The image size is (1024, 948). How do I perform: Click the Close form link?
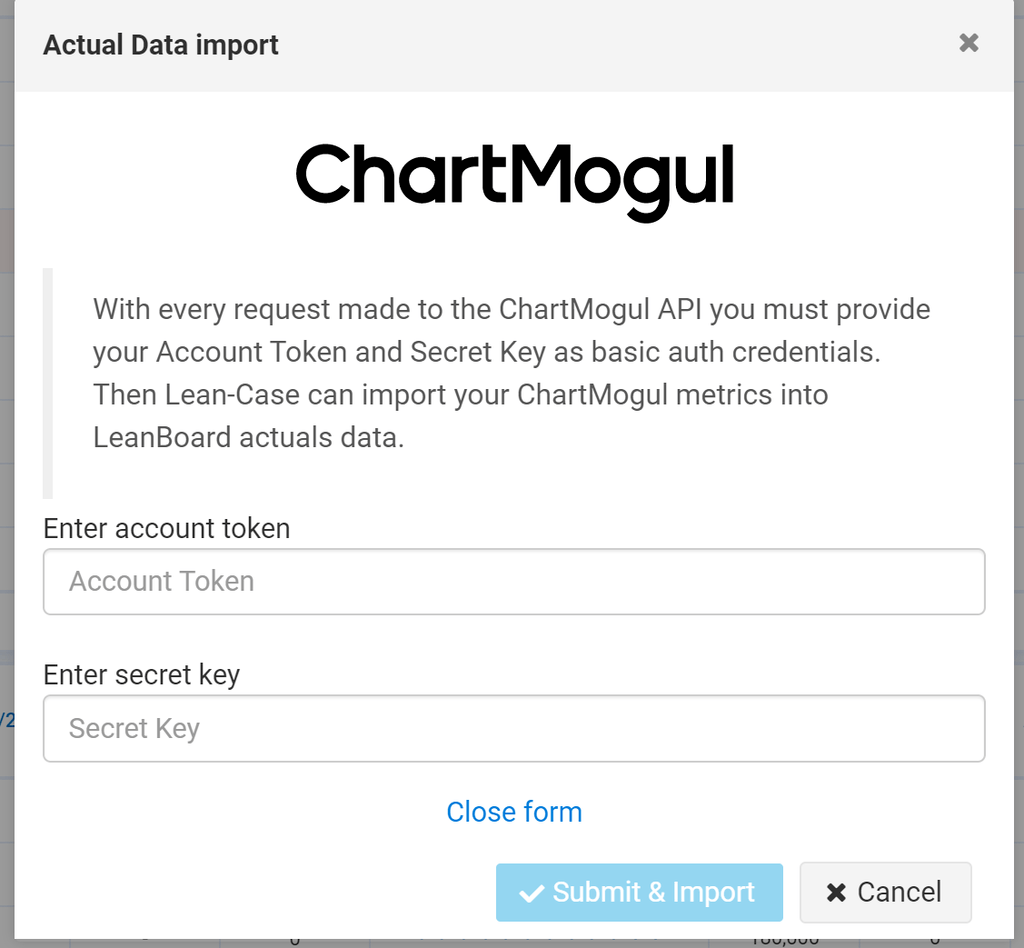pyautogui.click(x=514, y=812)
